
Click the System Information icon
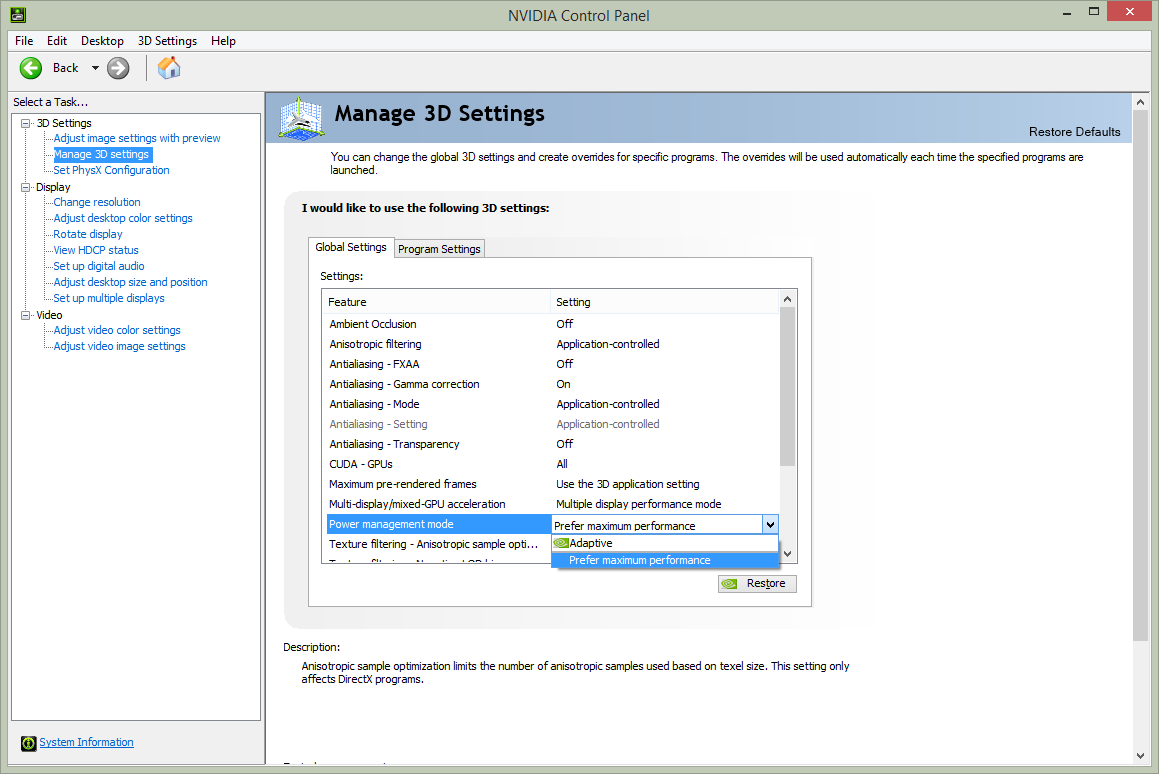28,743
